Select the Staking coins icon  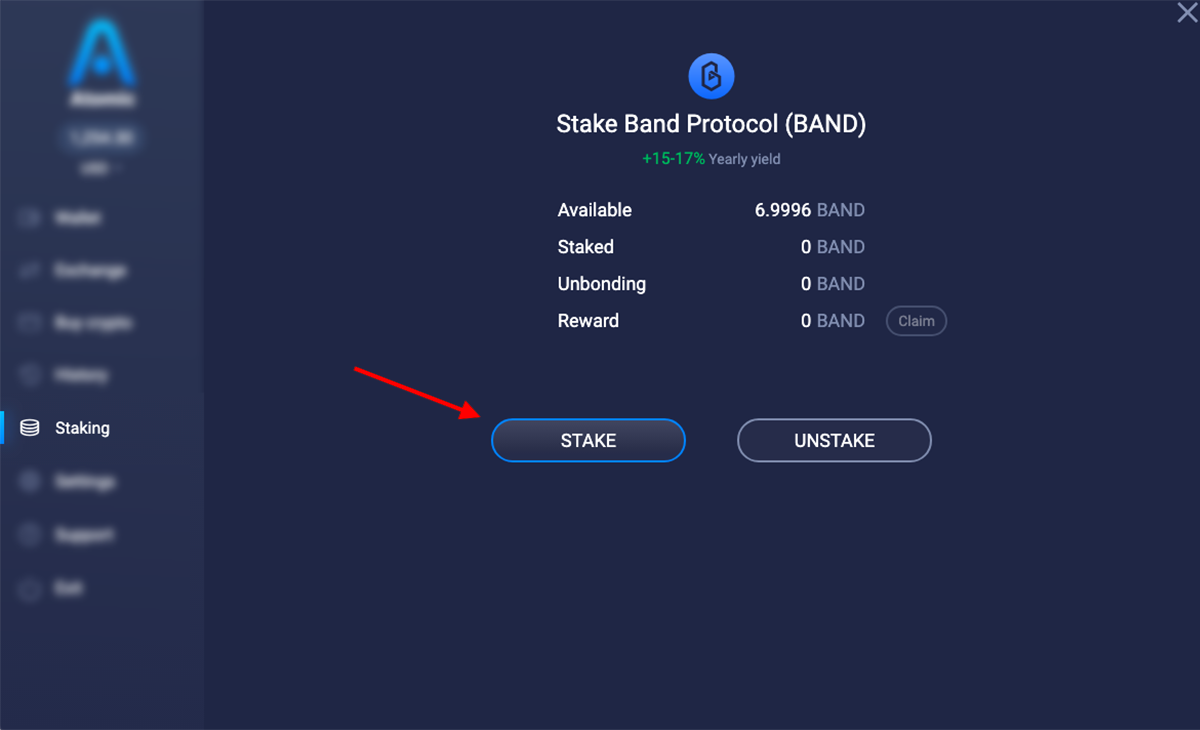[x=27, y=427]
